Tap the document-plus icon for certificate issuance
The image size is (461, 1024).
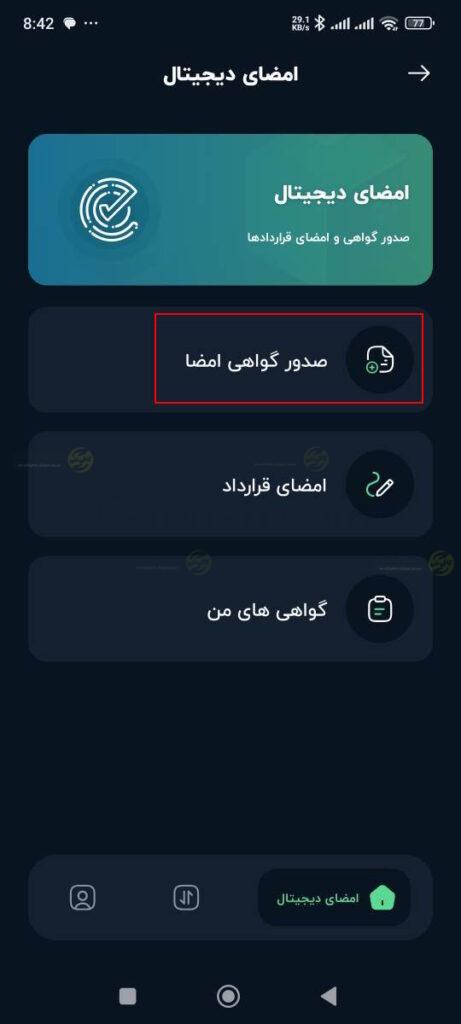click(x=379, y=359)
